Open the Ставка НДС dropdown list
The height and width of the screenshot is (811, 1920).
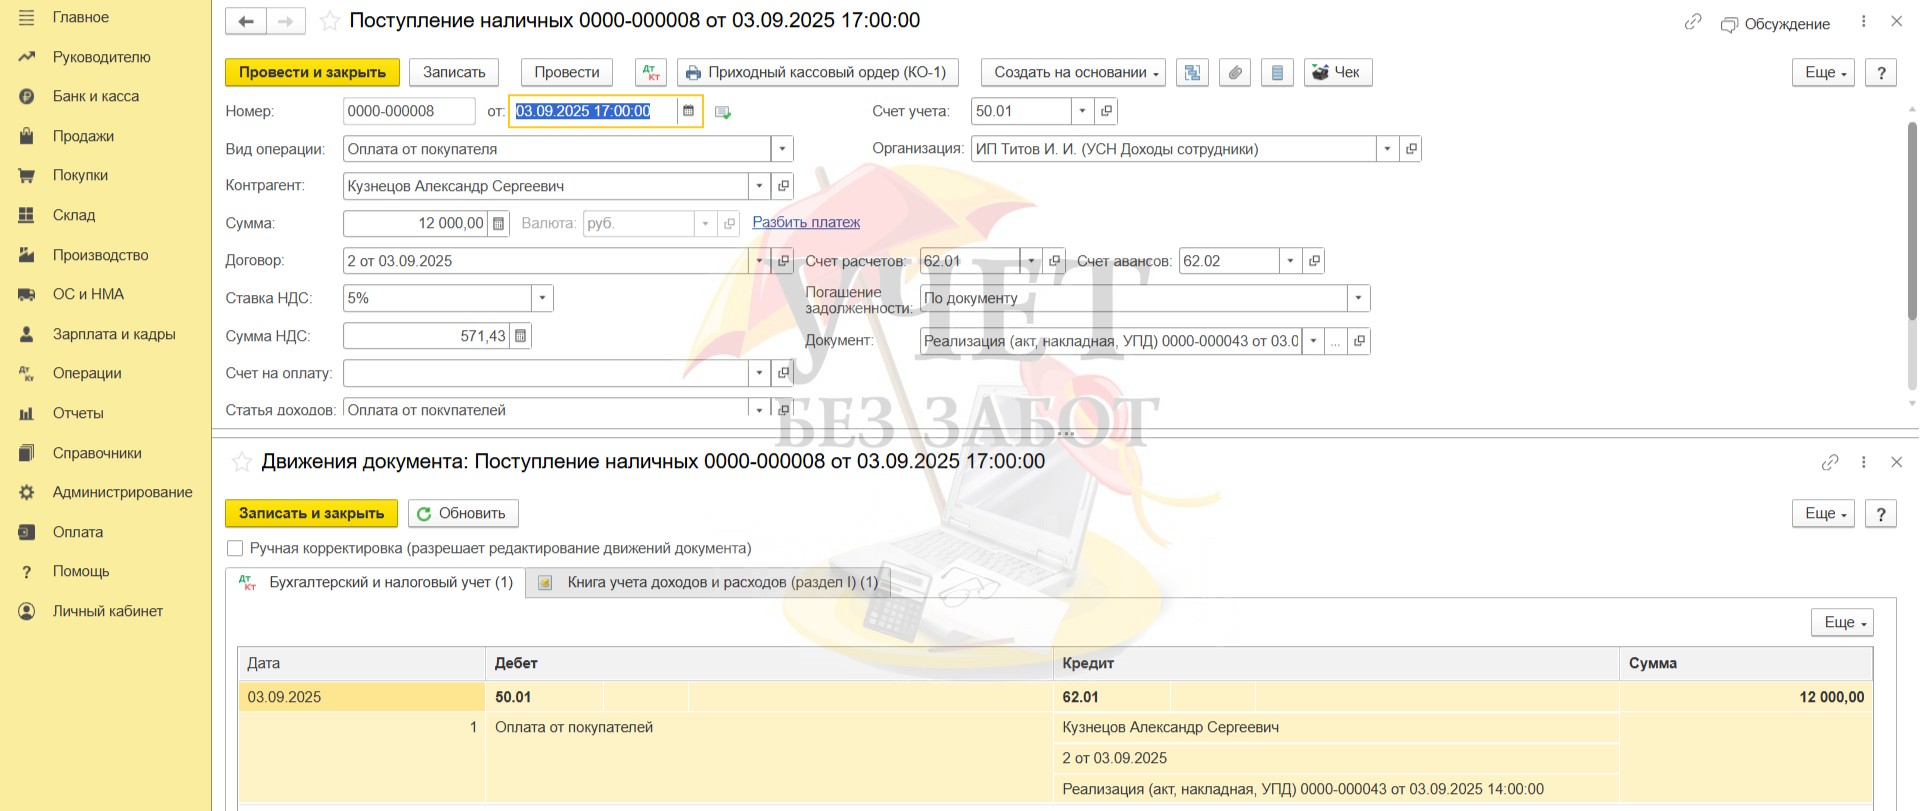[x=542, y=298]
